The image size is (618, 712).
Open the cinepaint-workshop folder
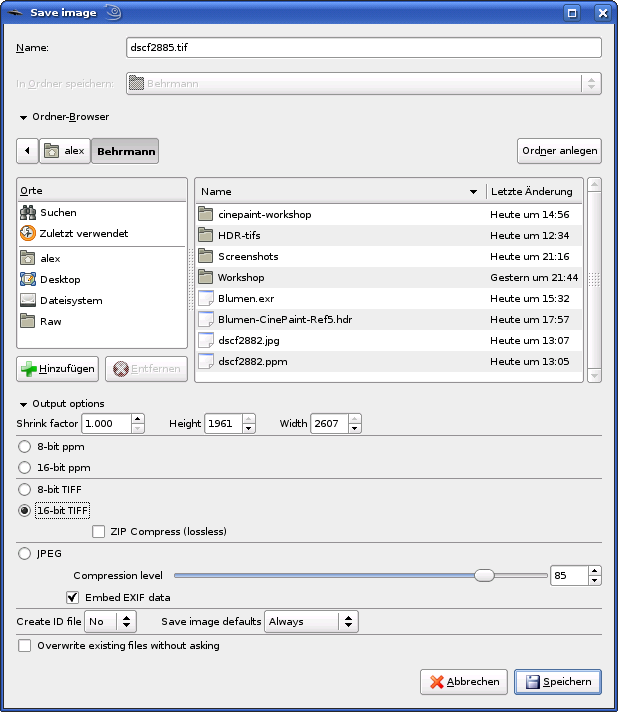pyautogui.click(x=264, y=215)
